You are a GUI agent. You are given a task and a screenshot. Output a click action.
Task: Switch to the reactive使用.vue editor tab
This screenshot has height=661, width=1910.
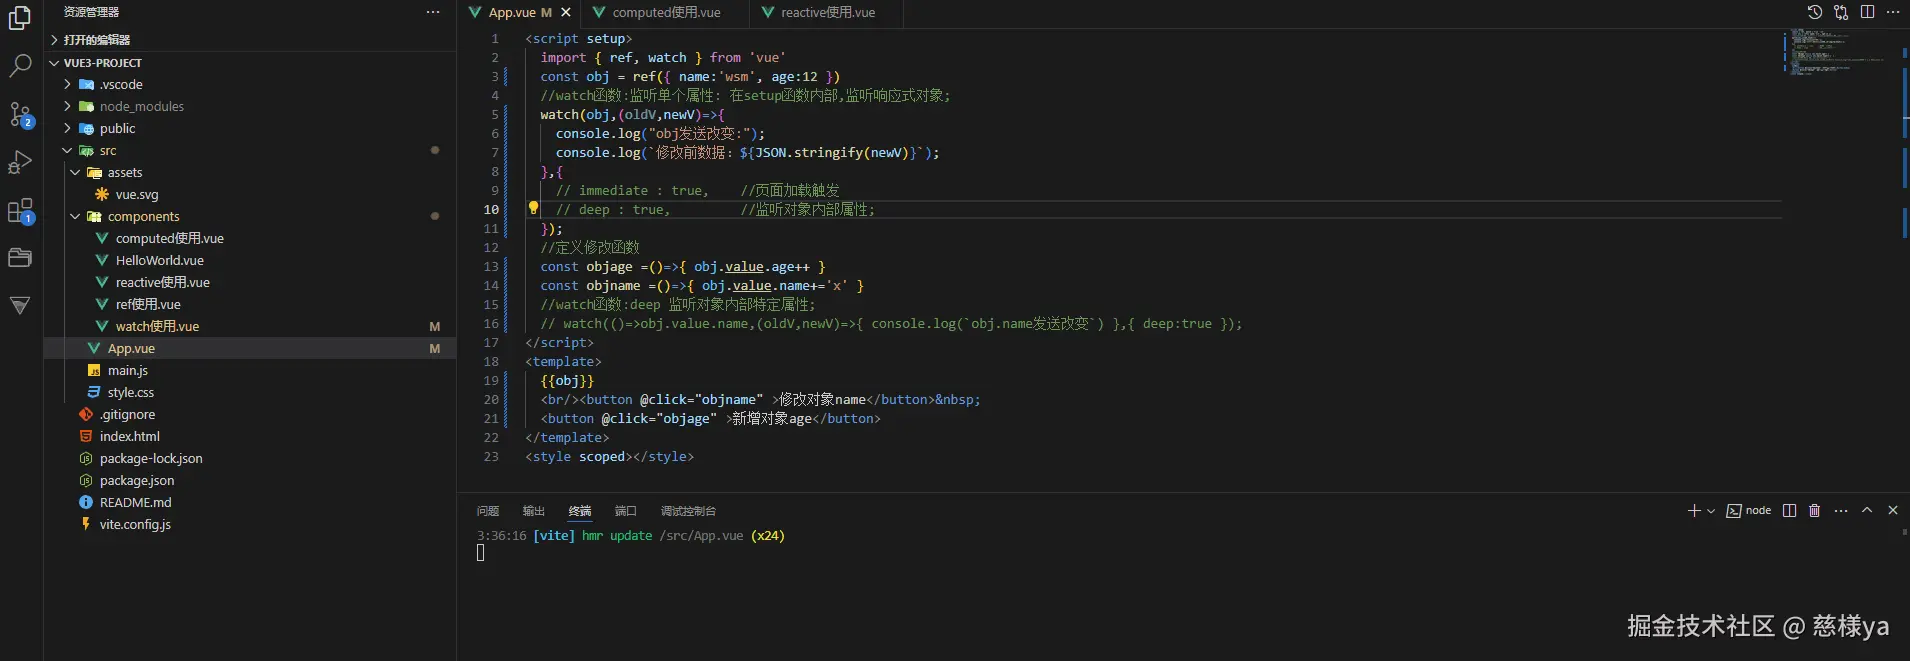[x=827, y=13]
